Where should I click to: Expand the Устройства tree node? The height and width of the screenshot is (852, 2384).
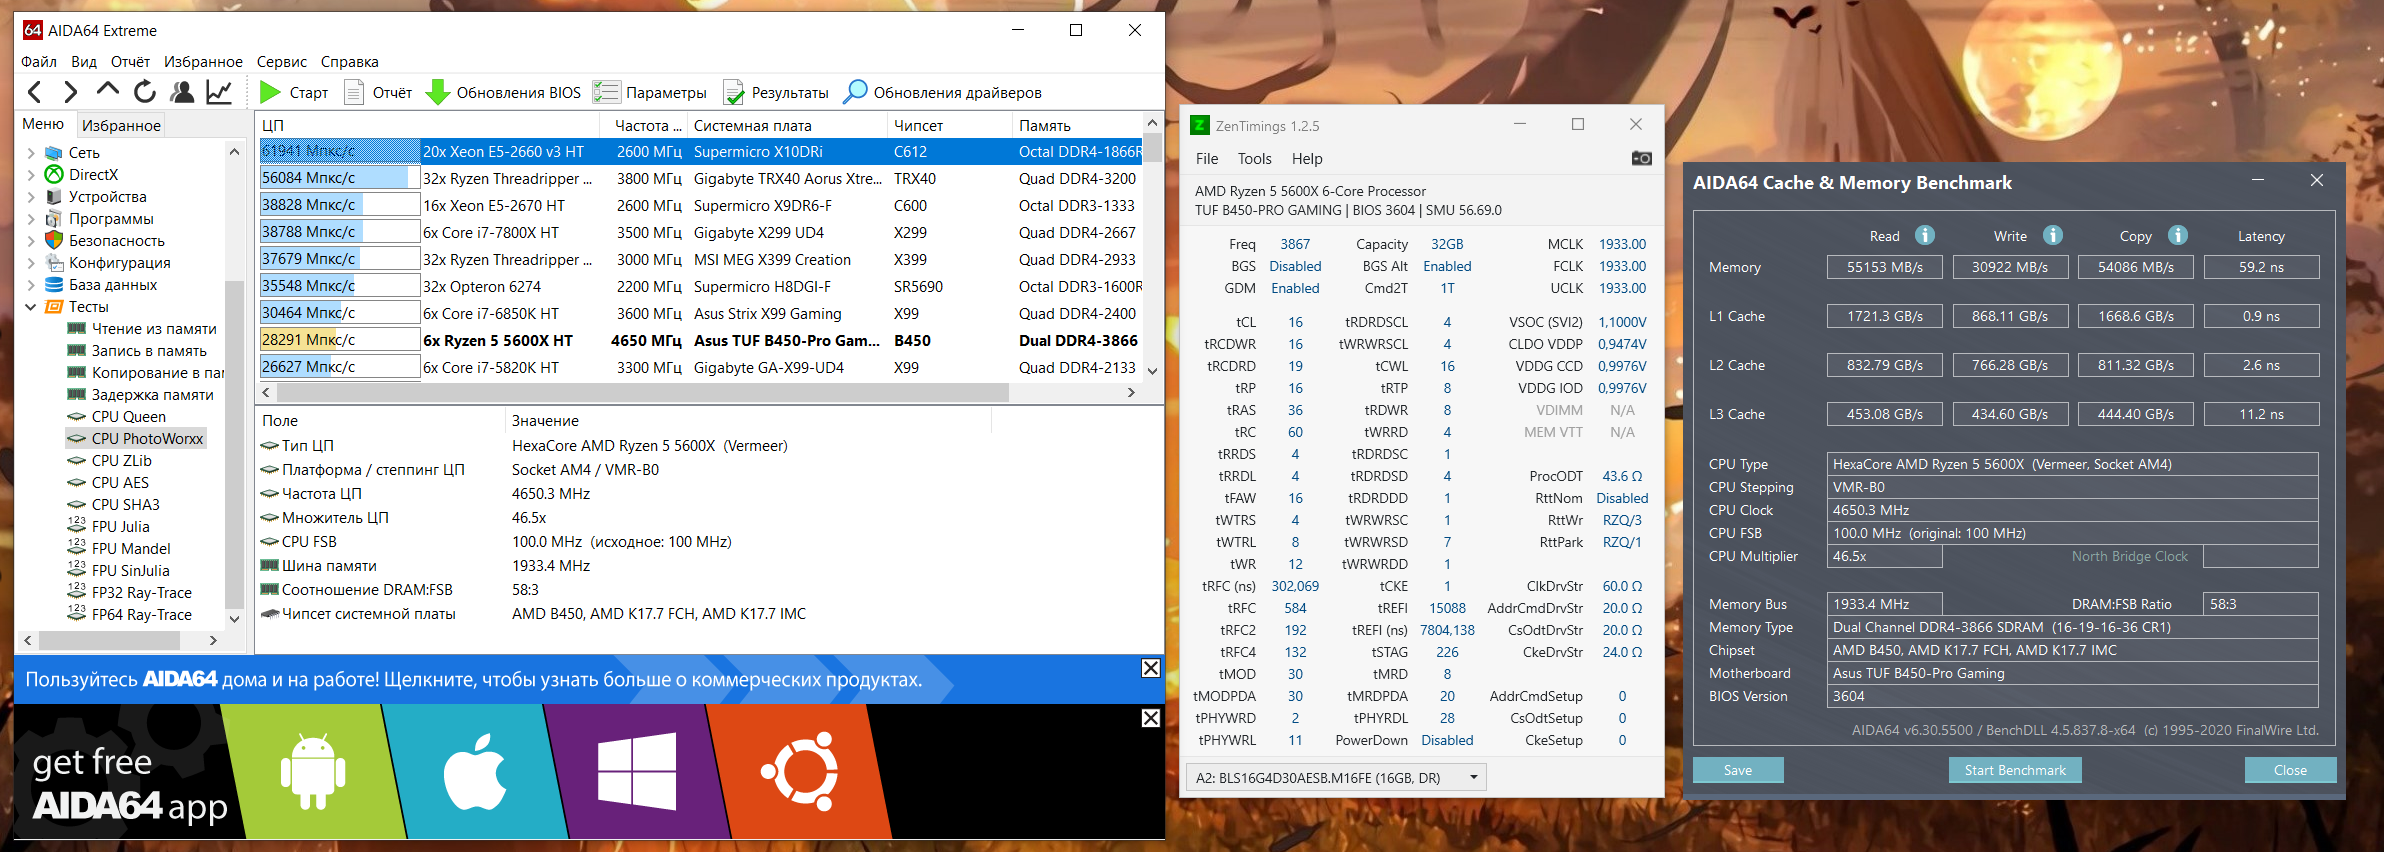tap(31, 197)
